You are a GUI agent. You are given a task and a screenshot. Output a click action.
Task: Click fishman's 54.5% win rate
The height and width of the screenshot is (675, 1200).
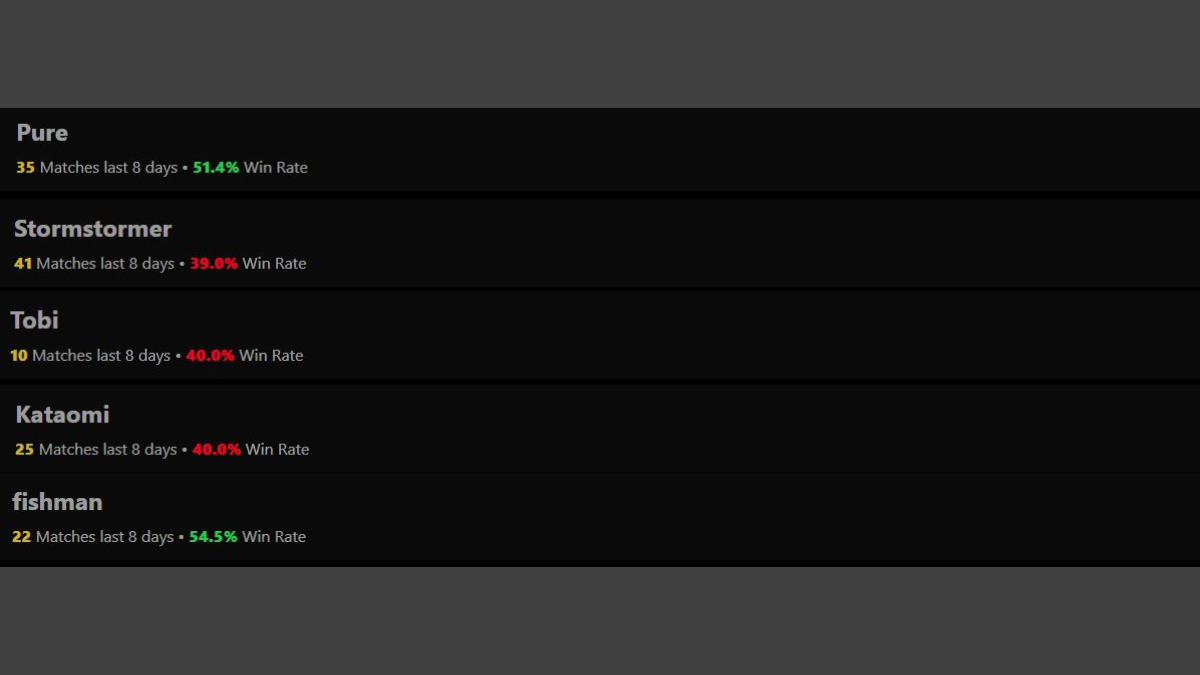(x=213, y=537)
